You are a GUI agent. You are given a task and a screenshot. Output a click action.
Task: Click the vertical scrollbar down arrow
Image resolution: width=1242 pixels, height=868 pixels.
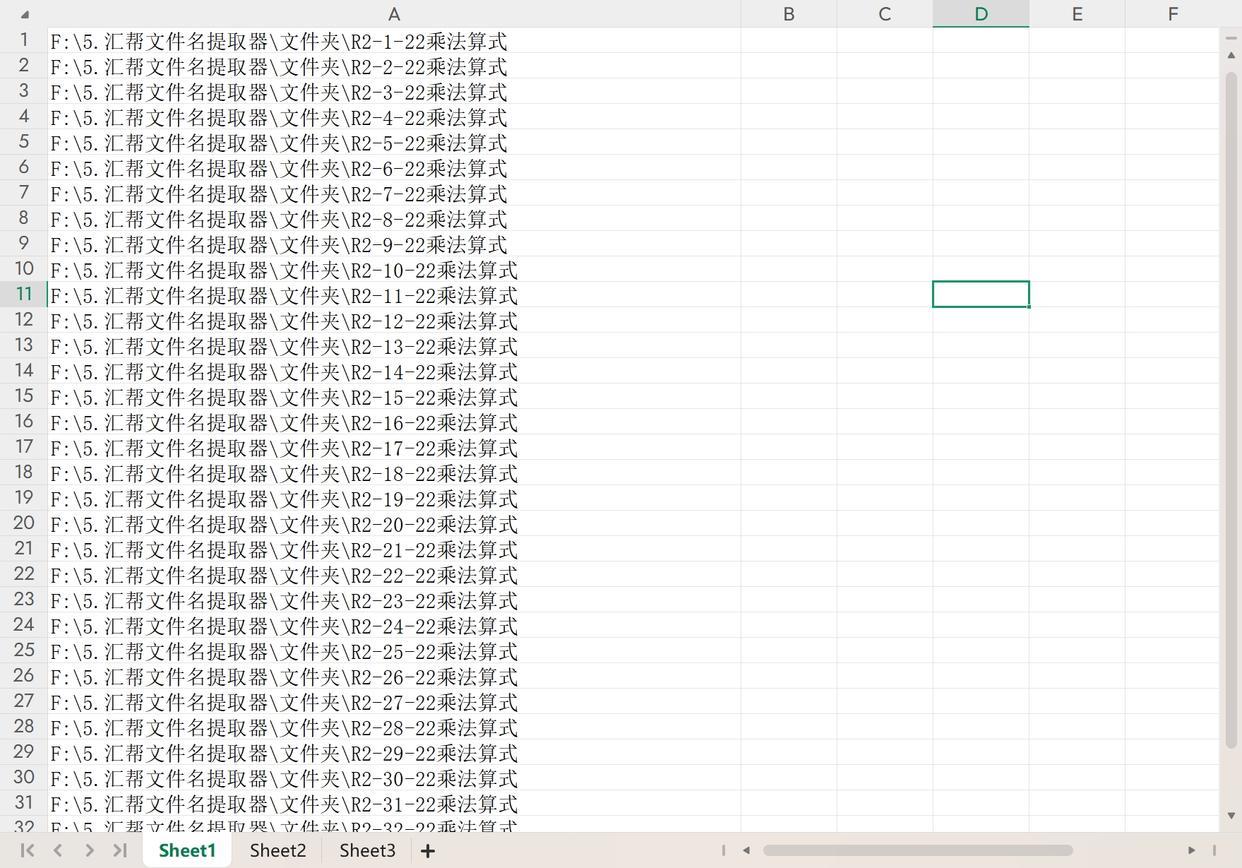1231,815
